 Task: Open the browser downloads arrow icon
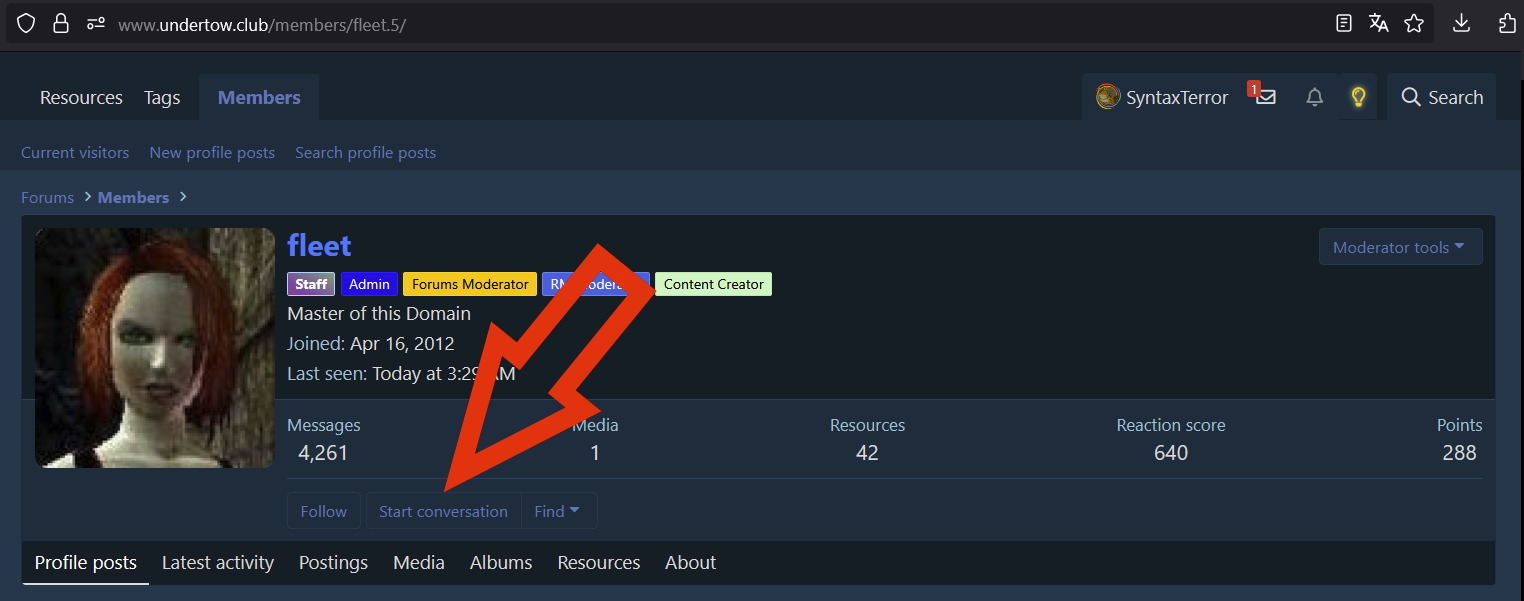tap(1461, 23)
